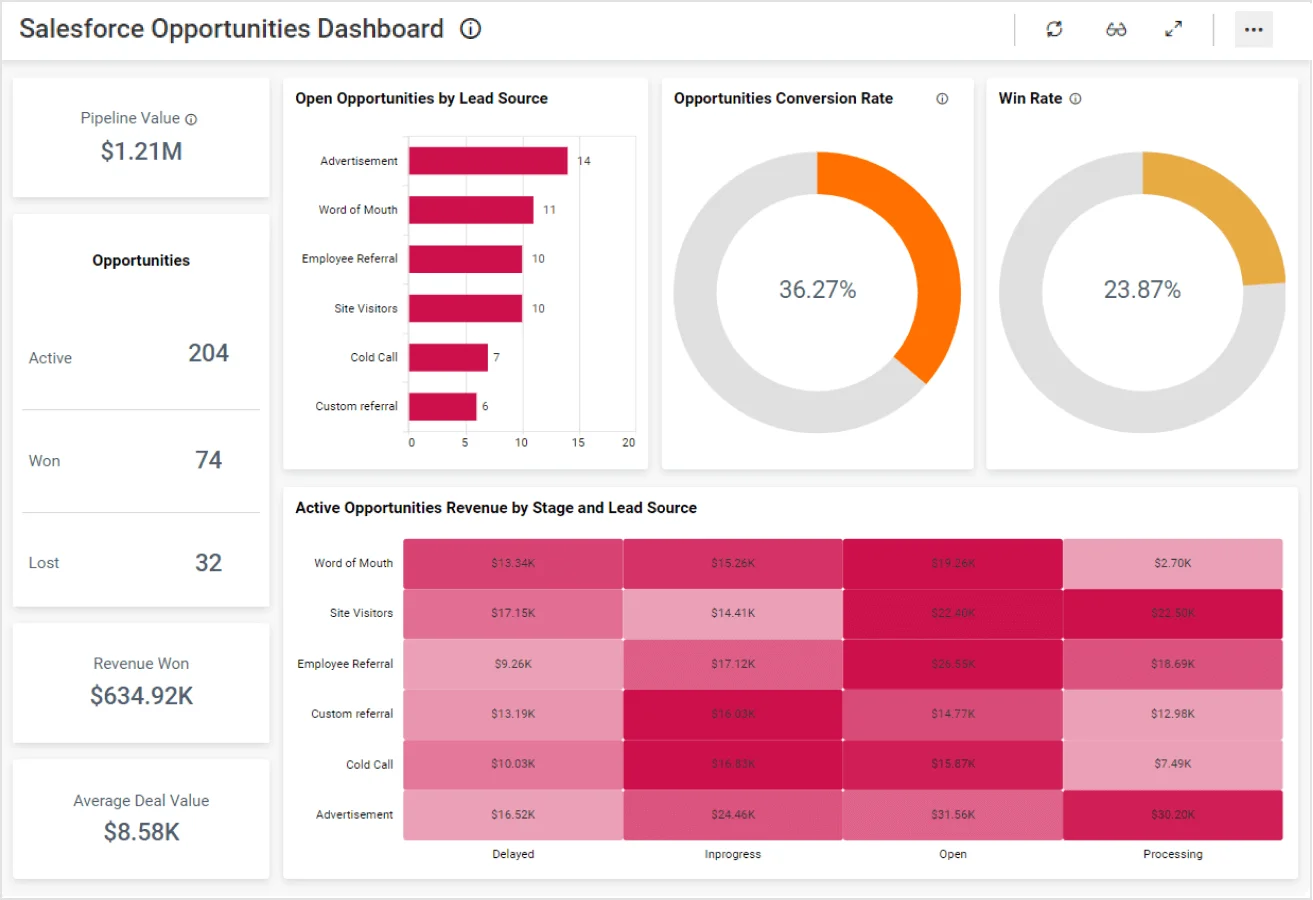1313x900 pixels.
Task: Open the three-dot more options menu
Action: pos(1253,29)
